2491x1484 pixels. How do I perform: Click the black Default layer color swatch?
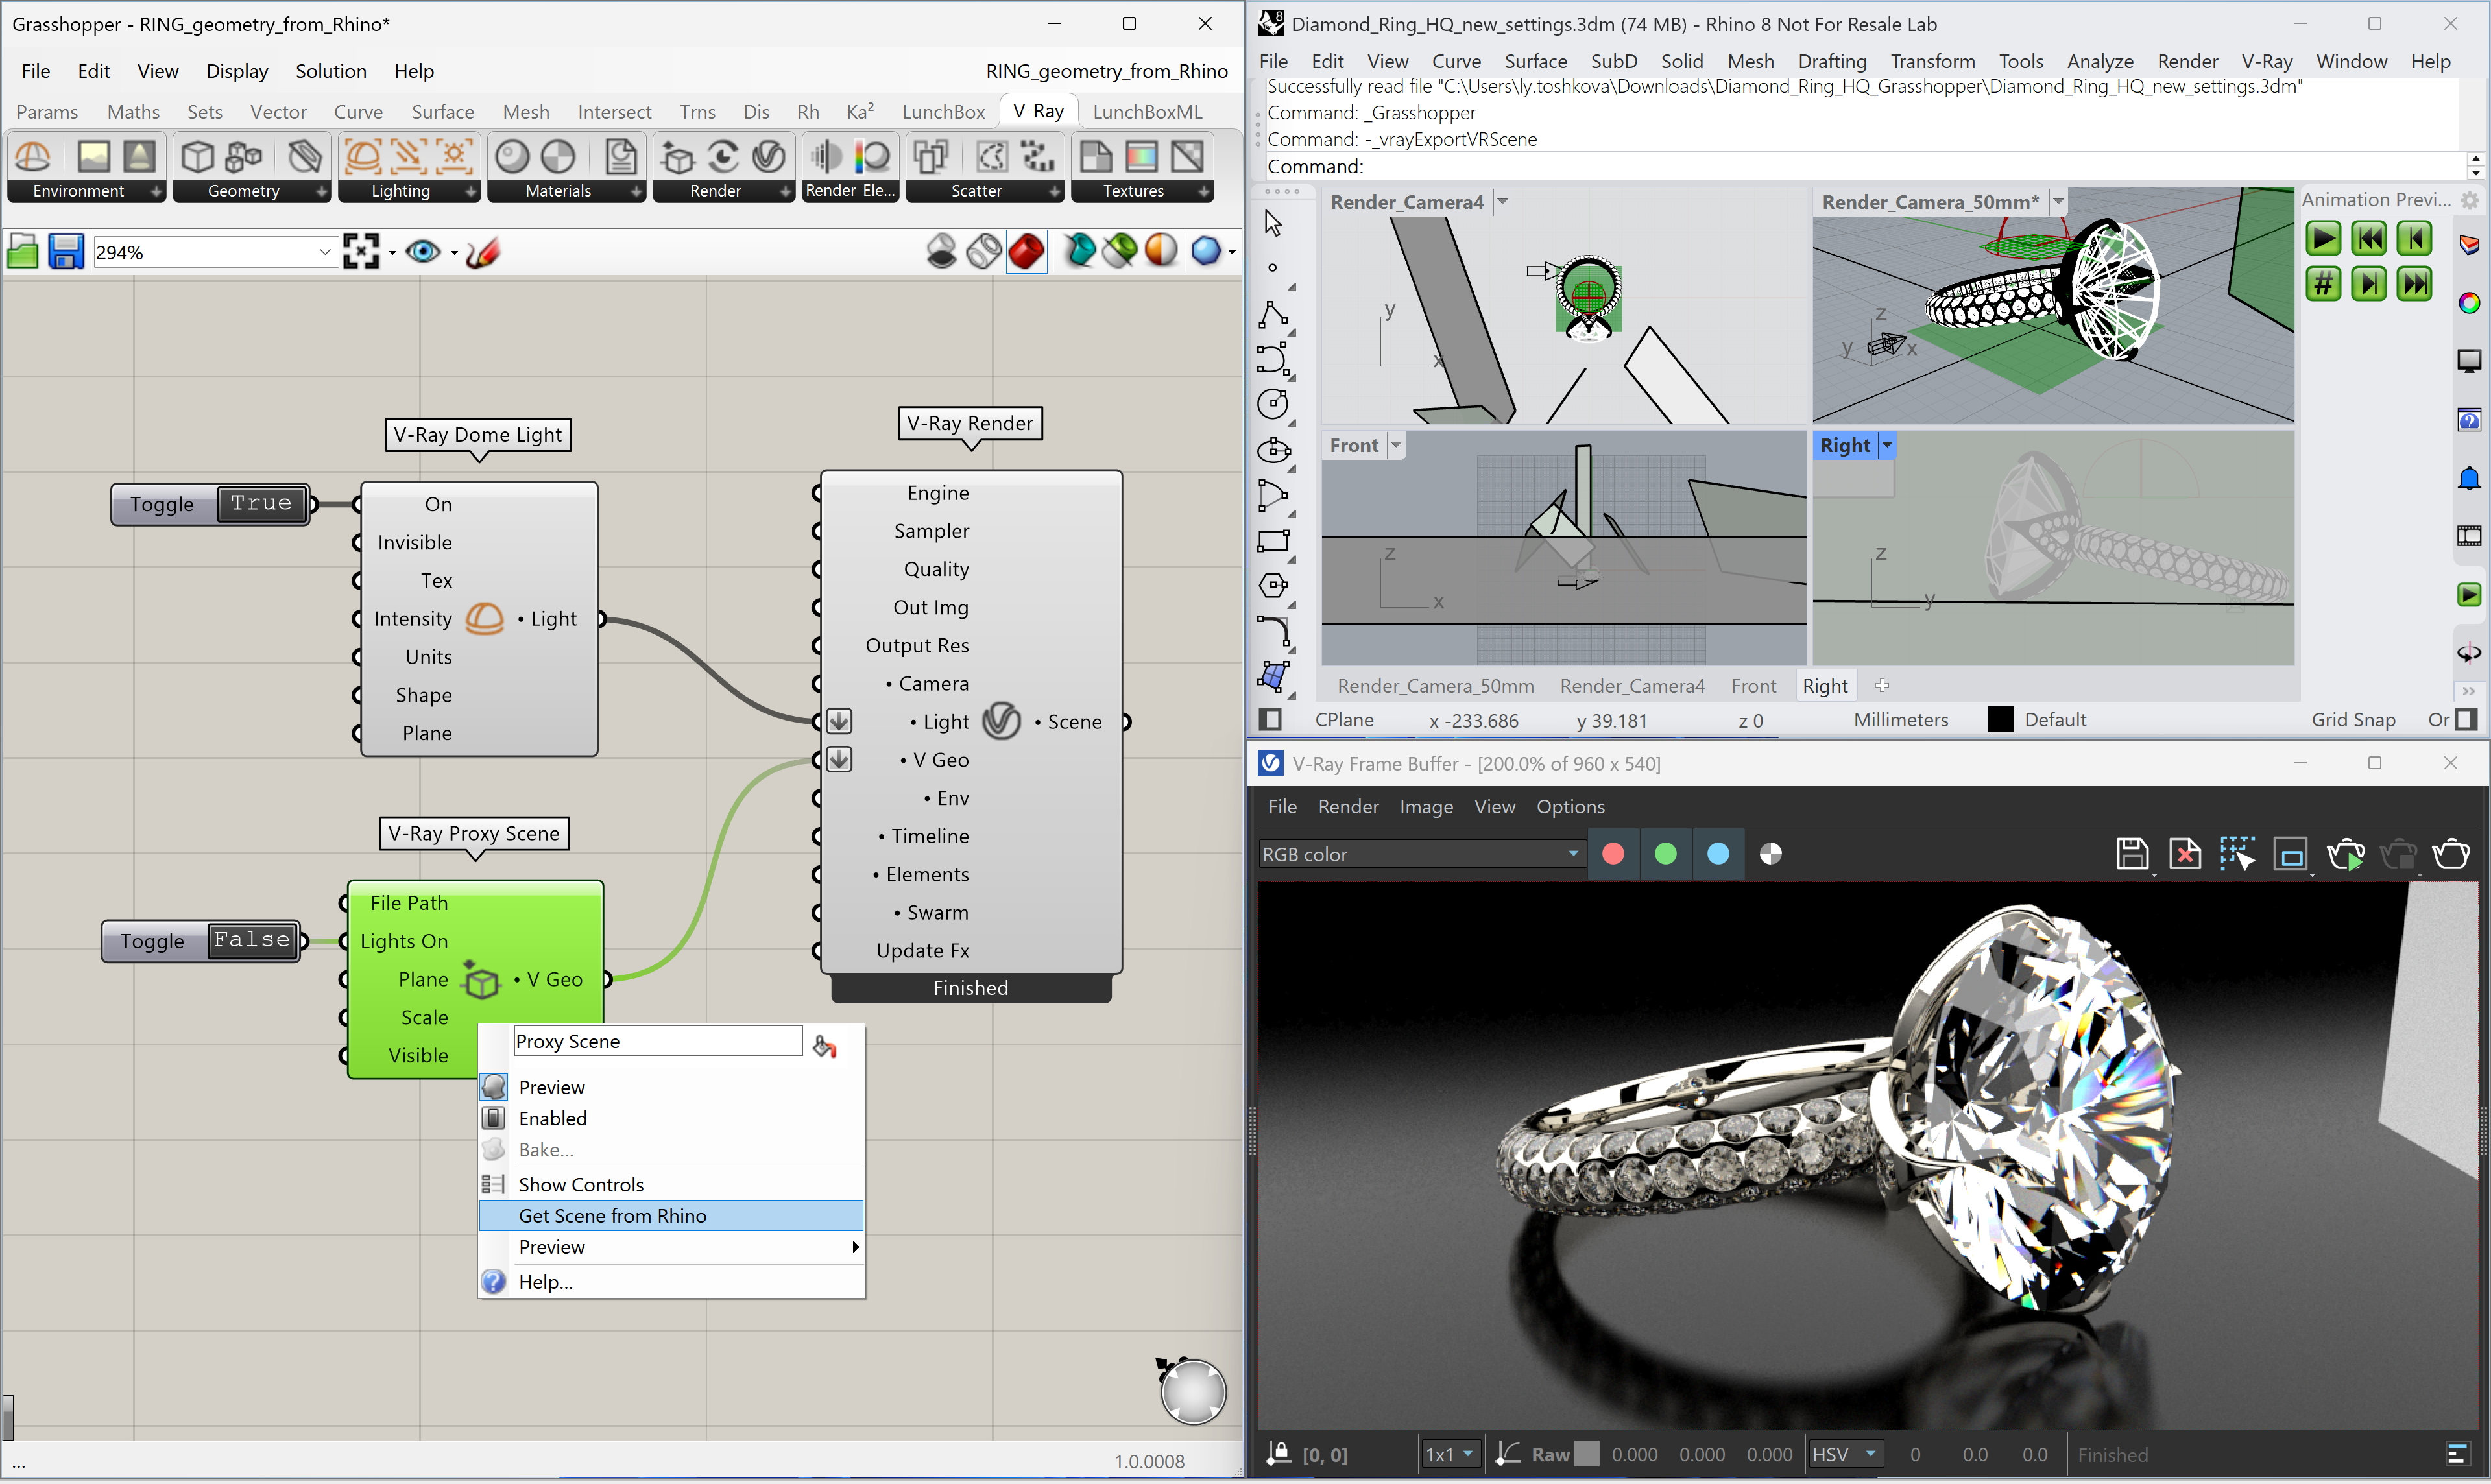pyautogui.click(x=2000, y=720)
